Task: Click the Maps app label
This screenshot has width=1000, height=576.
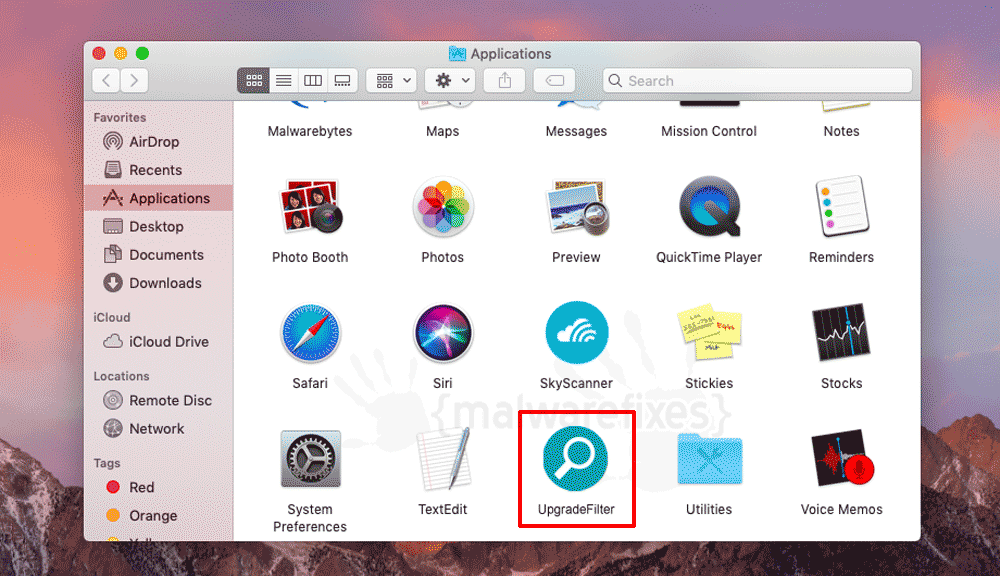Action: point(443,131)
